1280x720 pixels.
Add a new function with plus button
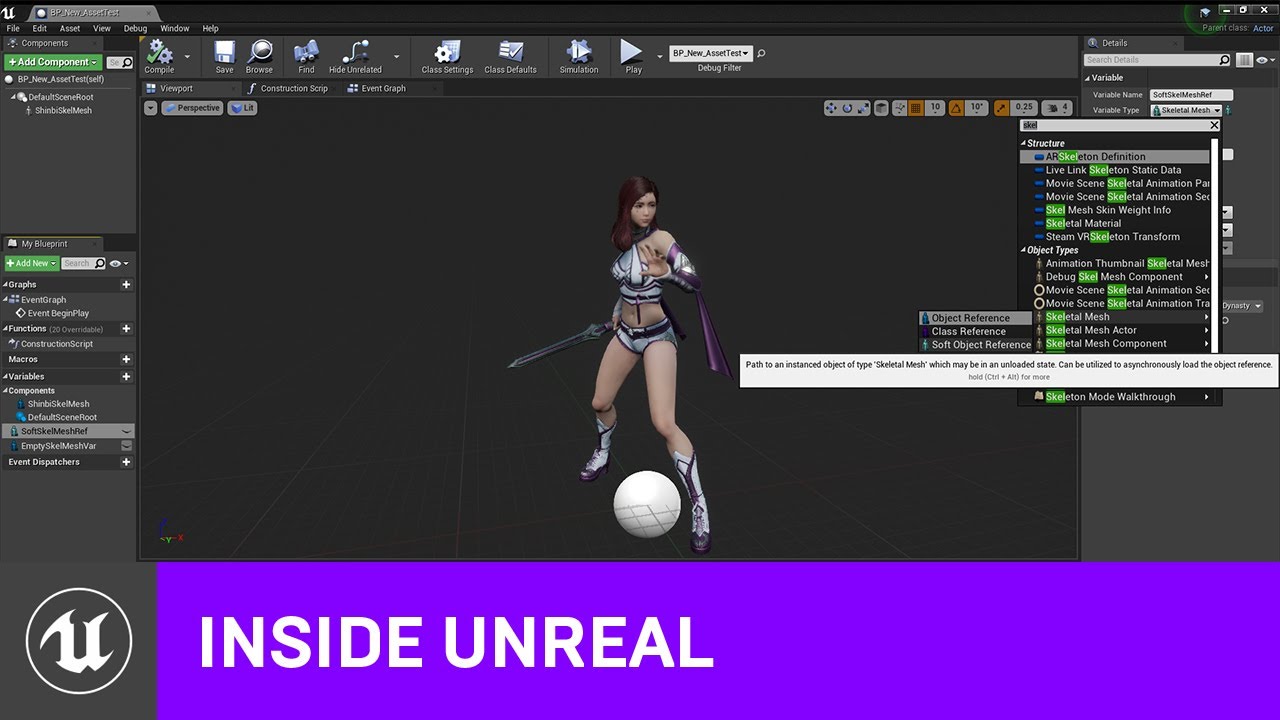(126, 329)
